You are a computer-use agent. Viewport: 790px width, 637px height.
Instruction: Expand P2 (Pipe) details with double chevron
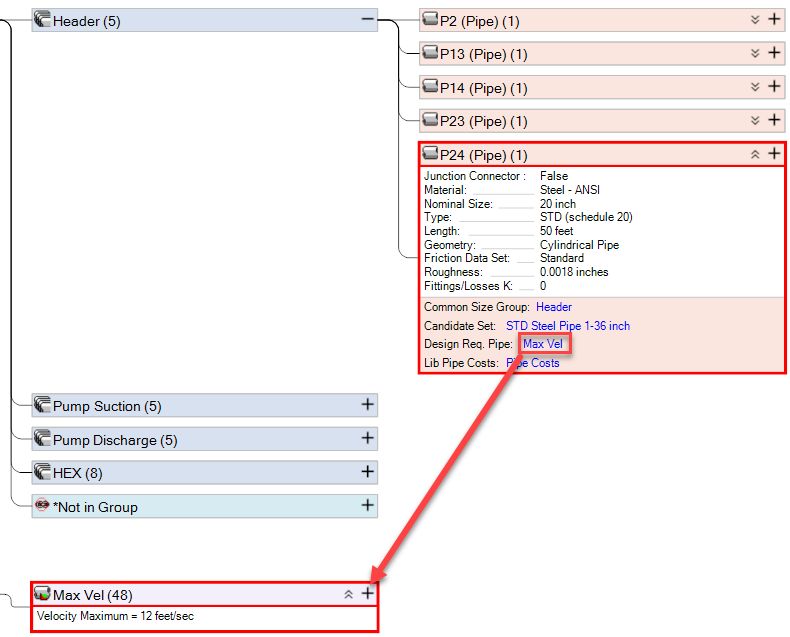tap(755, 20)
